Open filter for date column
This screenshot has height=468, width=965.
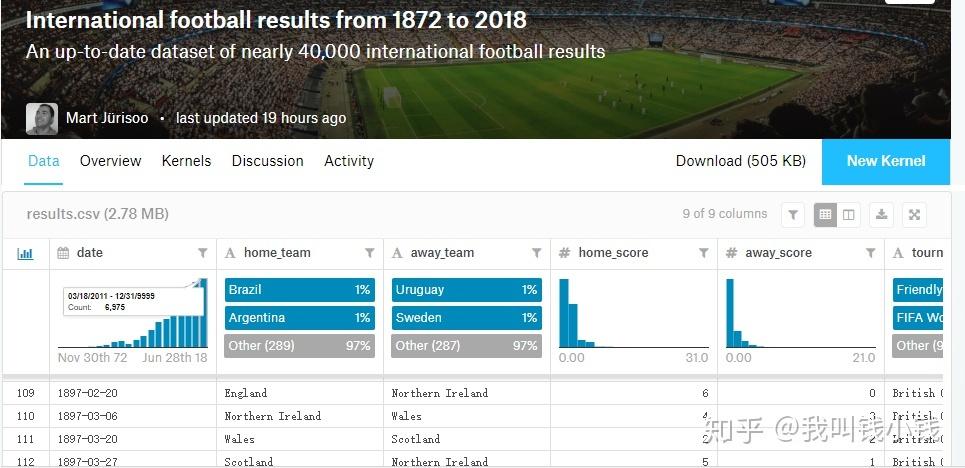tap(203, 253)
